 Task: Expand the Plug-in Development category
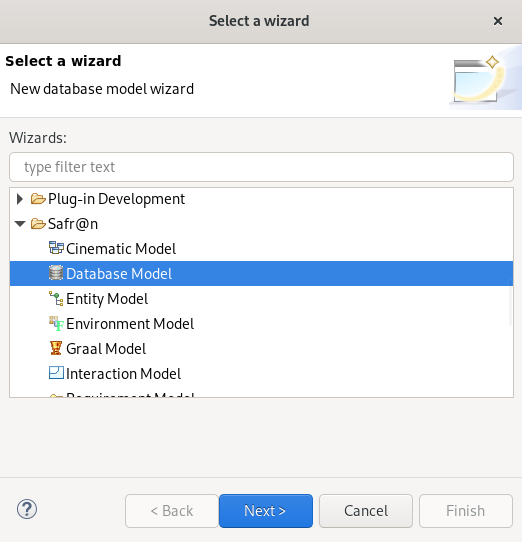(x=20, y=199)
